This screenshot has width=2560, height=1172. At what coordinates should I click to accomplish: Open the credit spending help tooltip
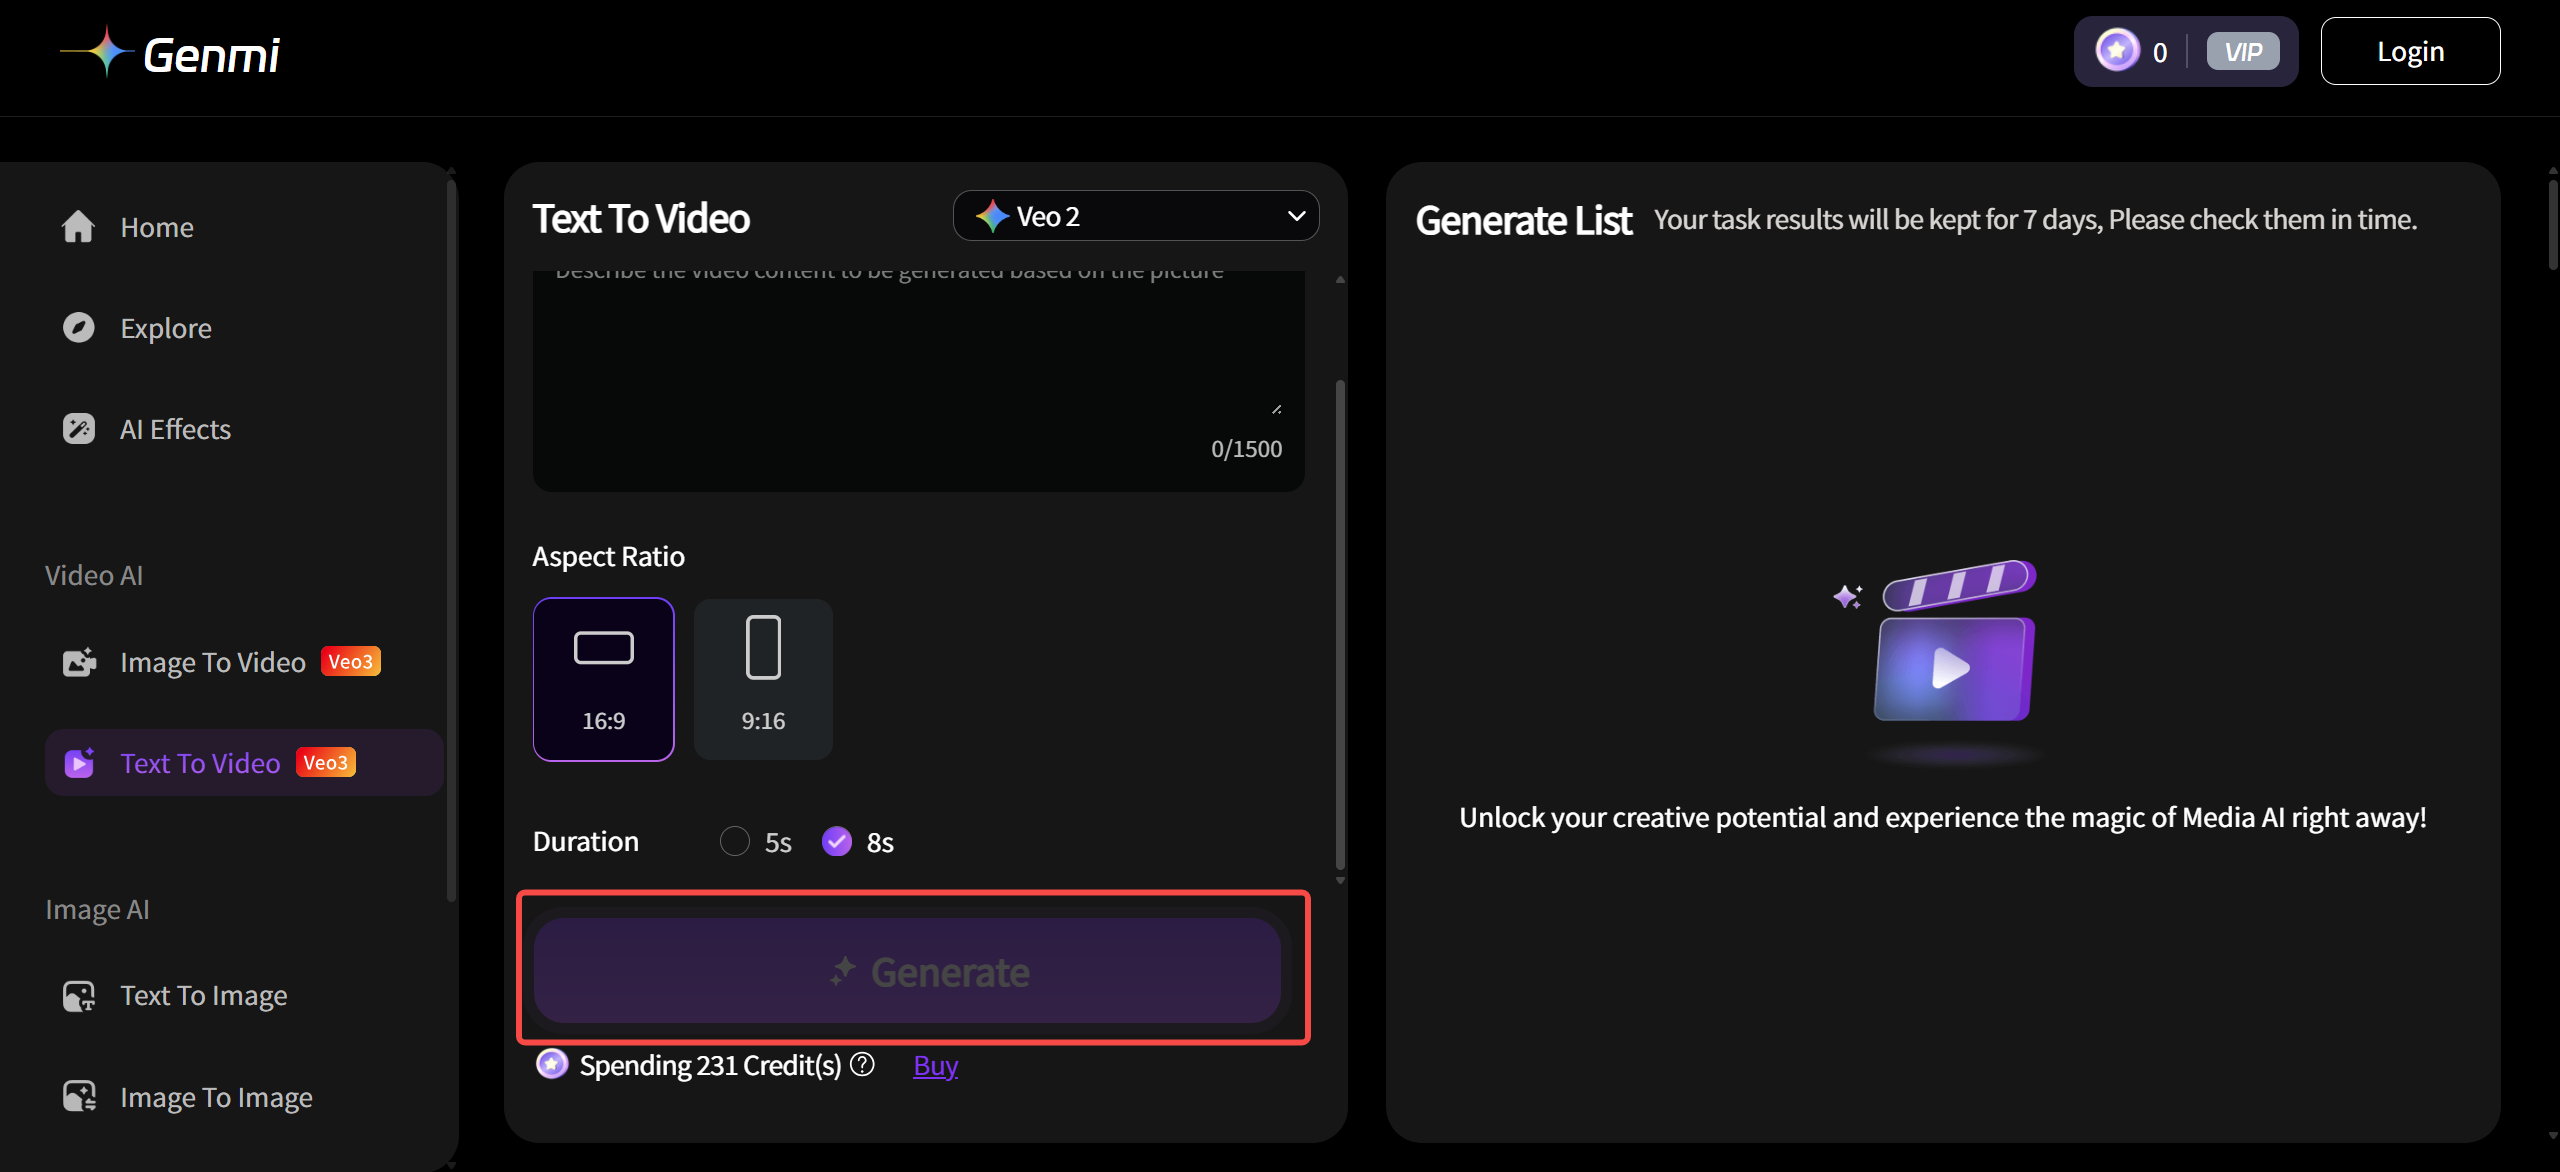(861, 1064)
